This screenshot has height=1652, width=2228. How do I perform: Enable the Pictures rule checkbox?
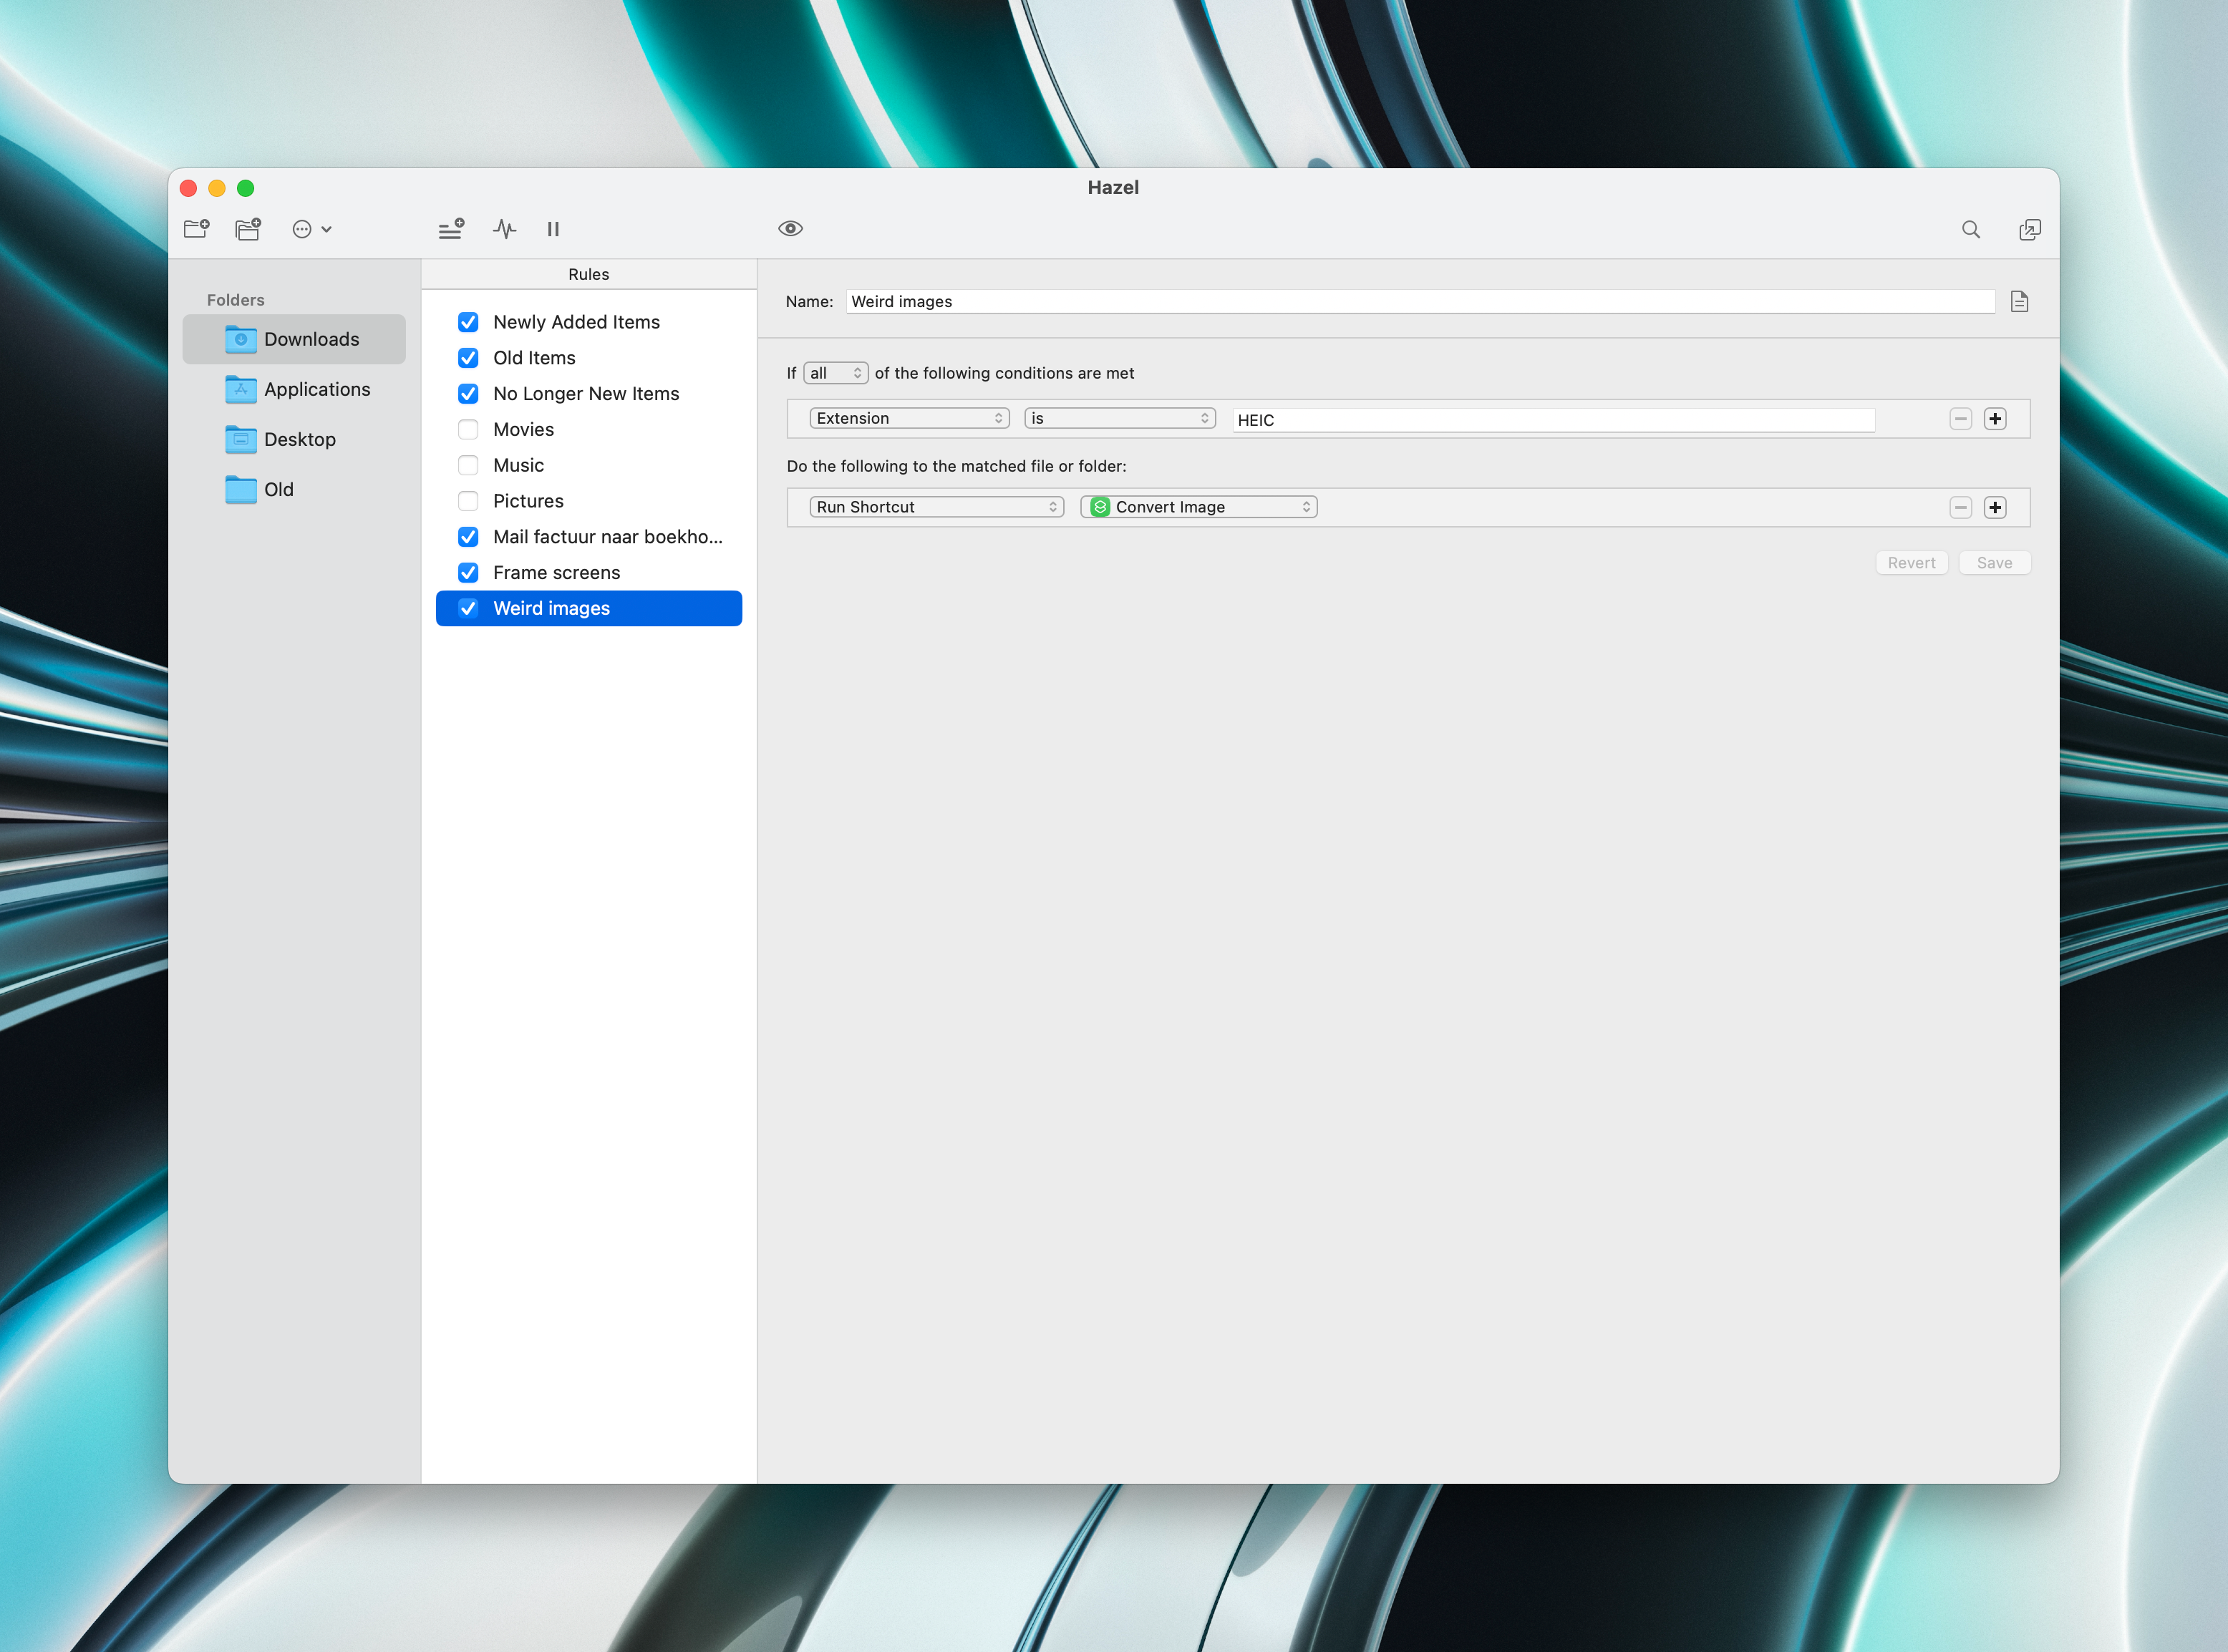468,501
